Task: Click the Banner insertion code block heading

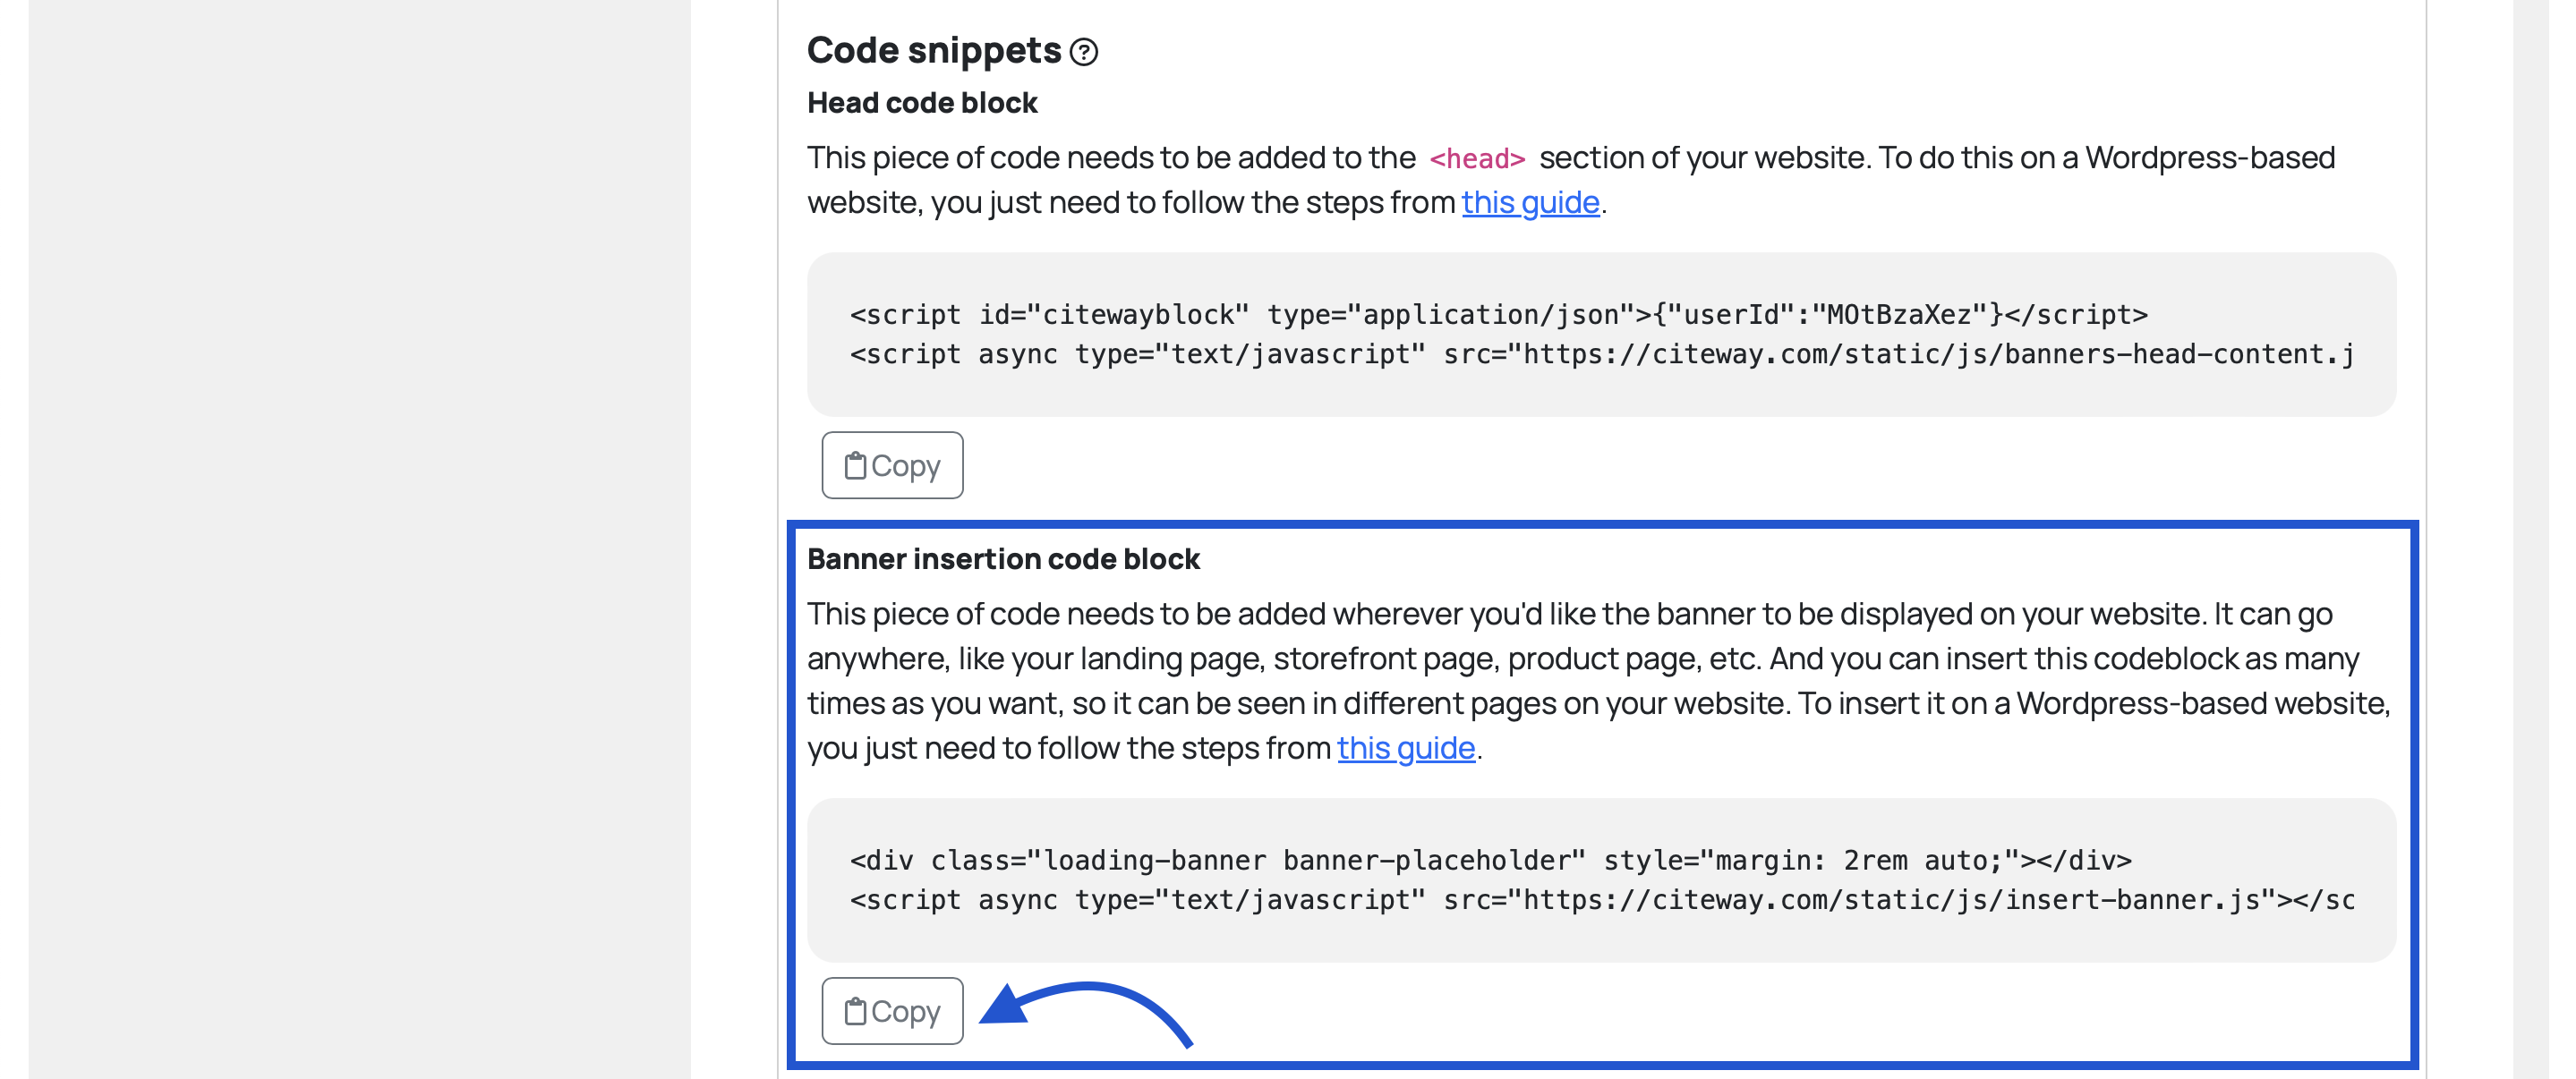Action: click(x=1003, y=559)
